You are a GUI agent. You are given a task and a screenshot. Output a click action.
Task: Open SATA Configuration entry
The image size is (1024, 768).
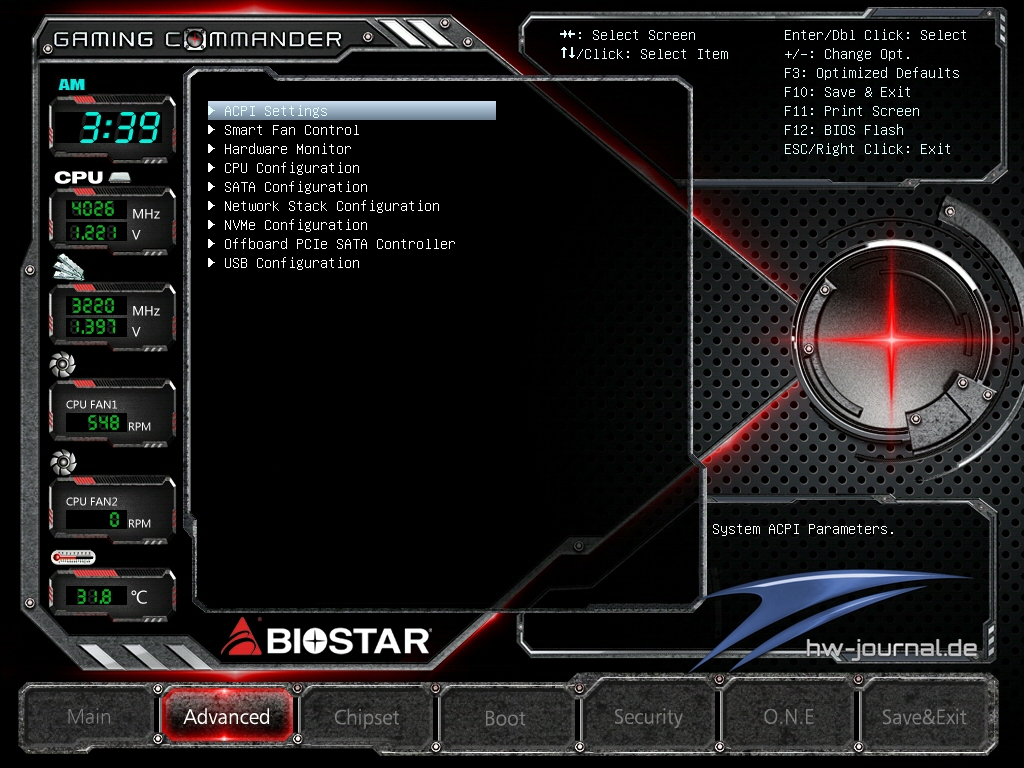(296, 187)
